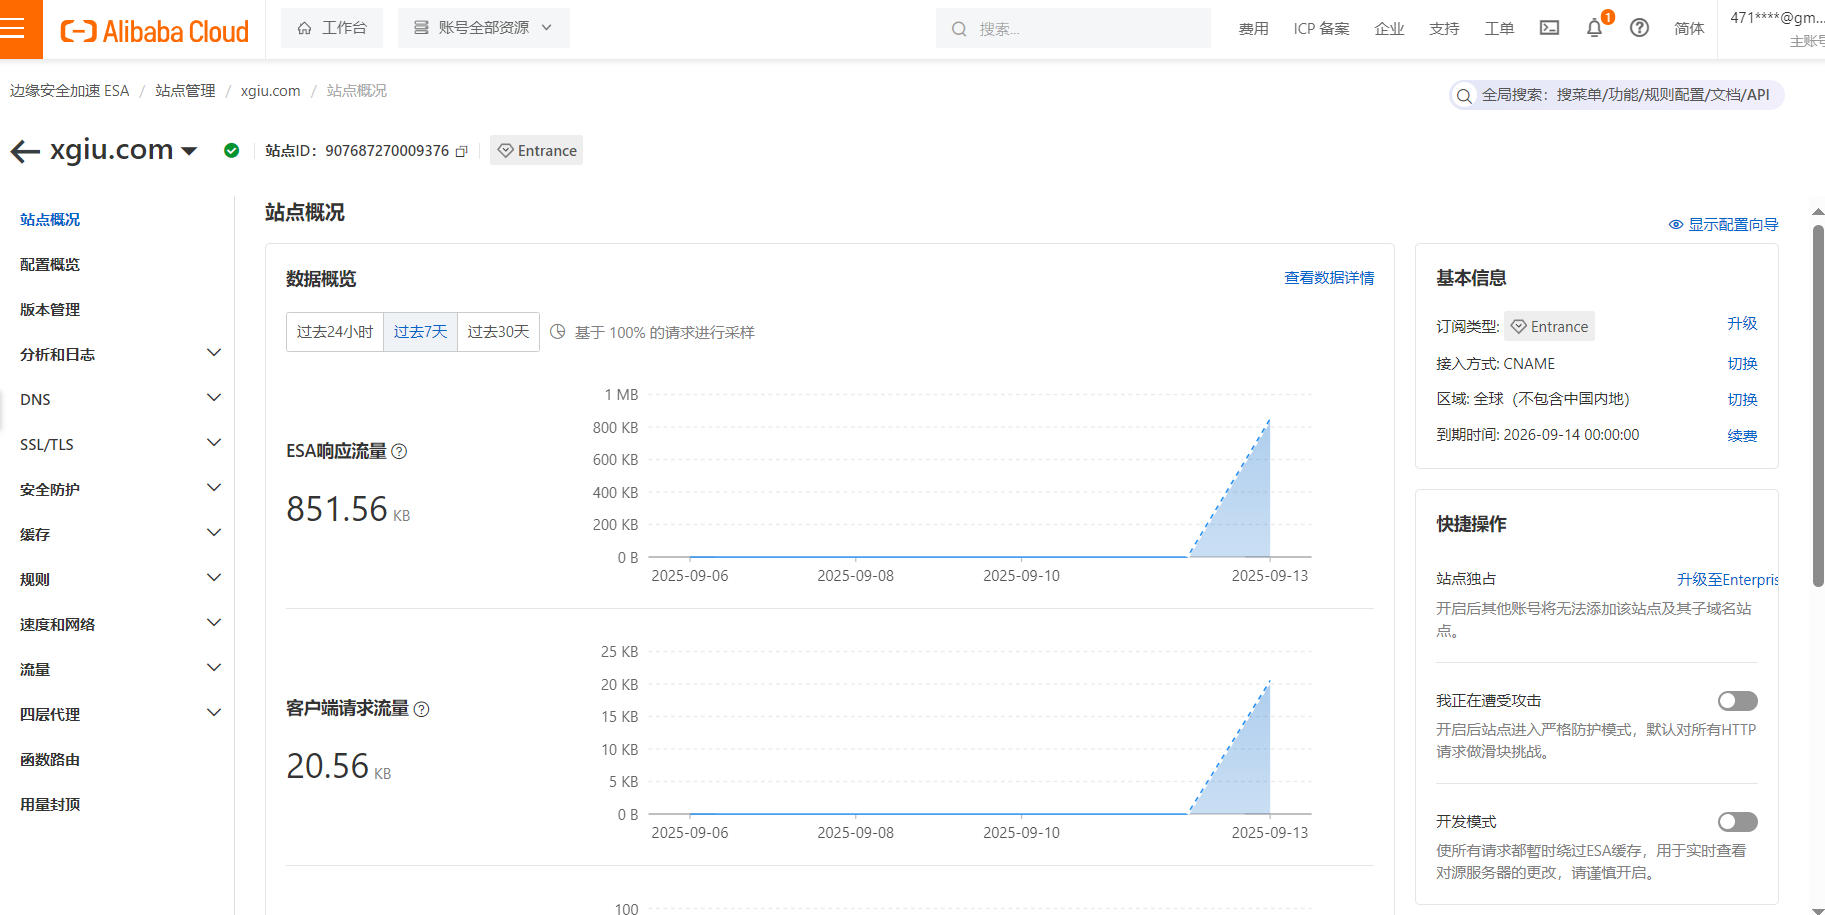Open the 费用 top menu

(x=1253, y=28)
